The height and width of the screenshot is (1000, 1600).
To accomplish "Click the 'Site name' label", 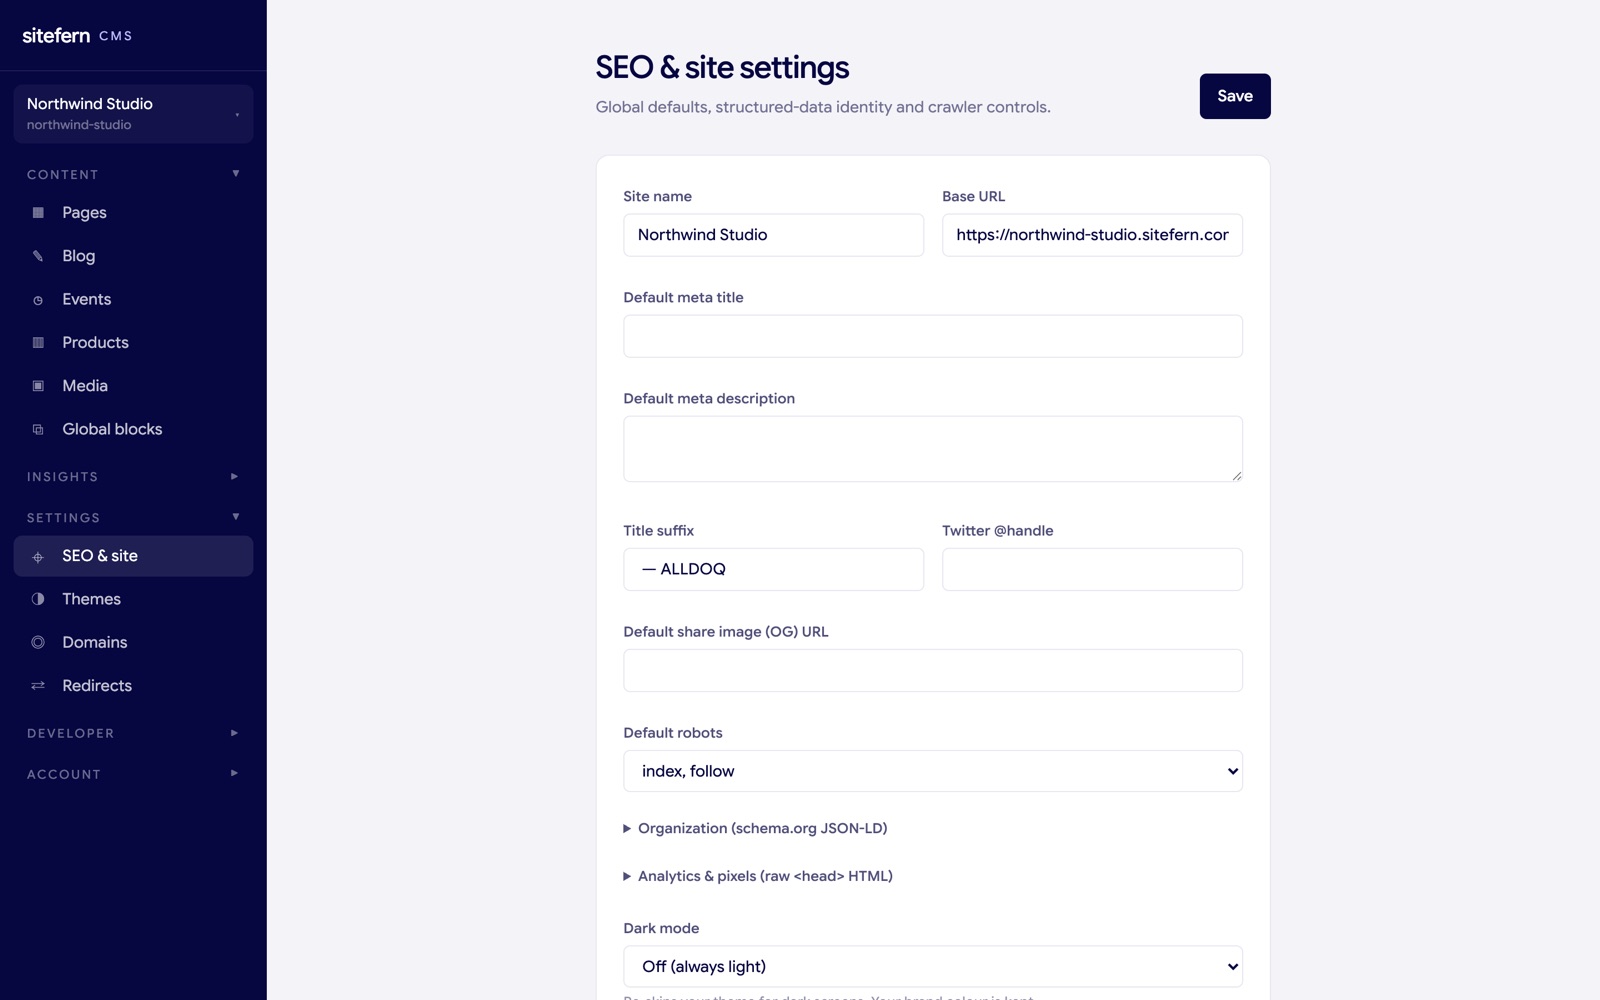I will (x=657, y=196).
